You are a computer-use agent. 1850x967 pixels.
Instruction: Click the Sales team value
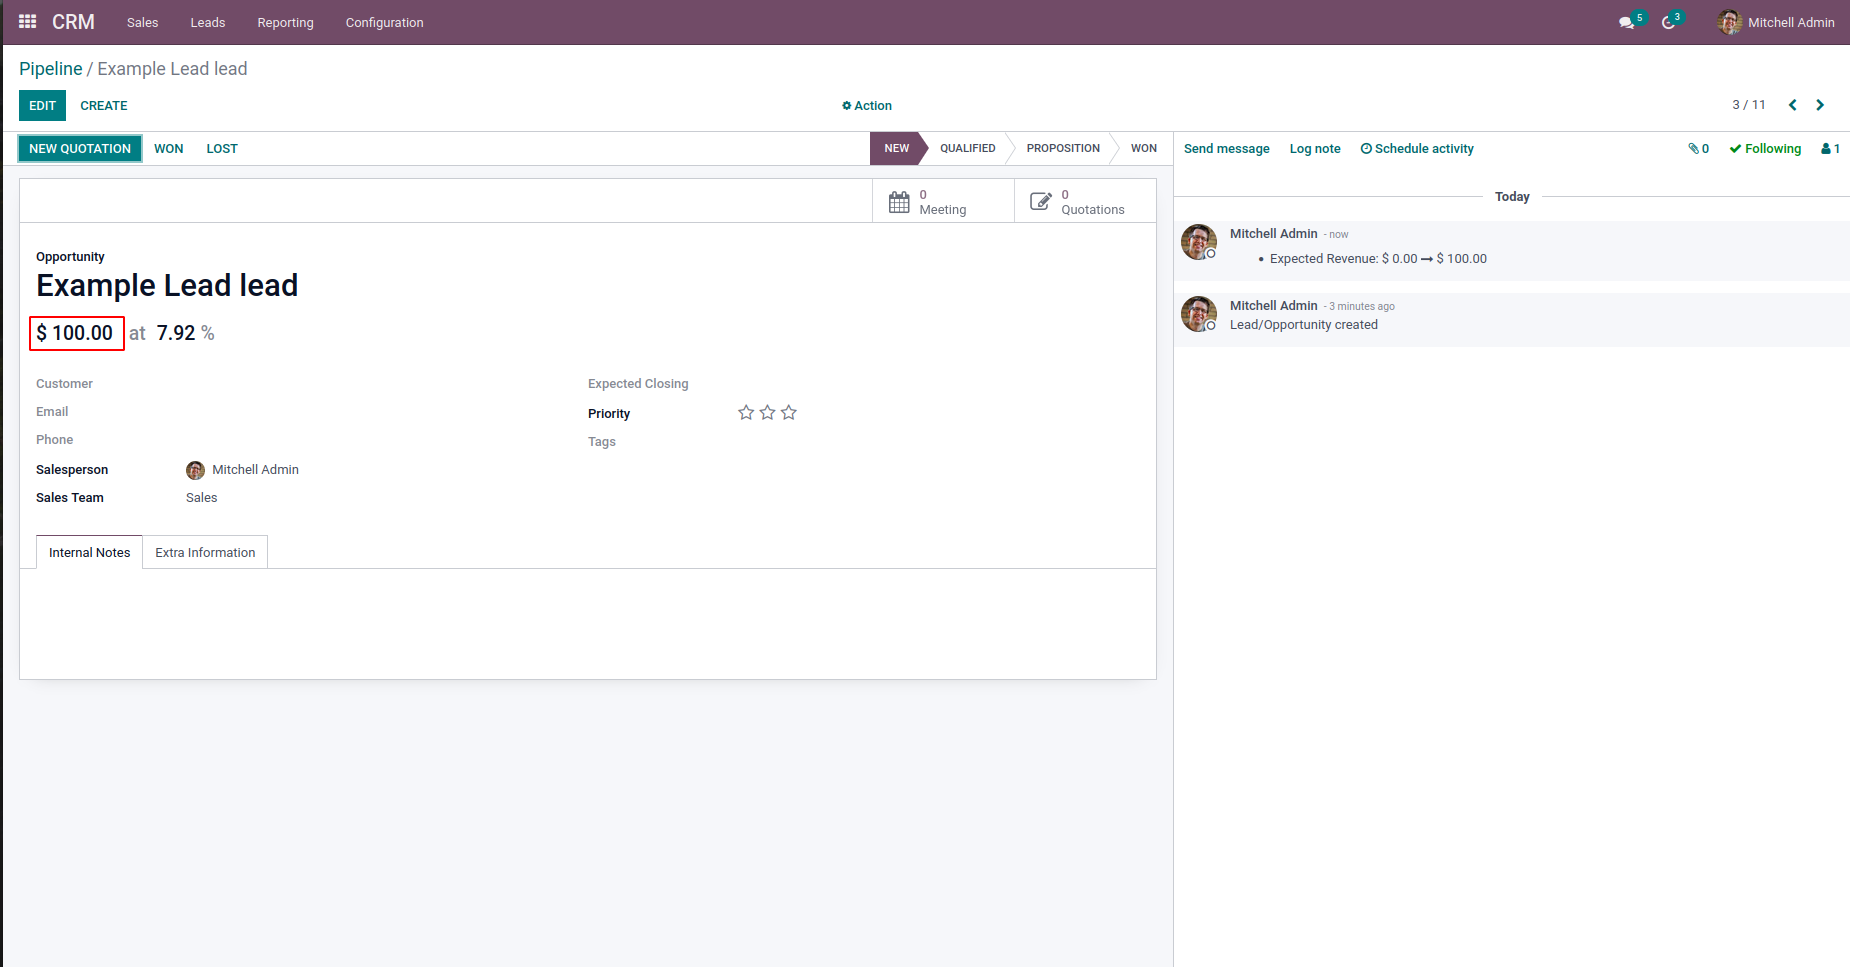coord(201,498)
